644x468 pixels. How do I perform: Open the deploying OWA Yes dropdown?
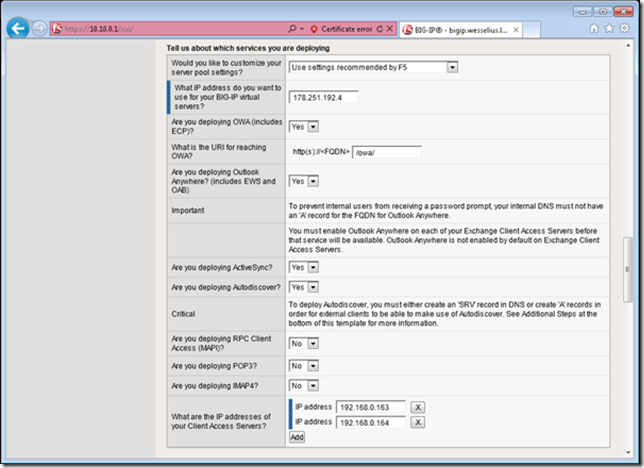(x=304, y=127)
